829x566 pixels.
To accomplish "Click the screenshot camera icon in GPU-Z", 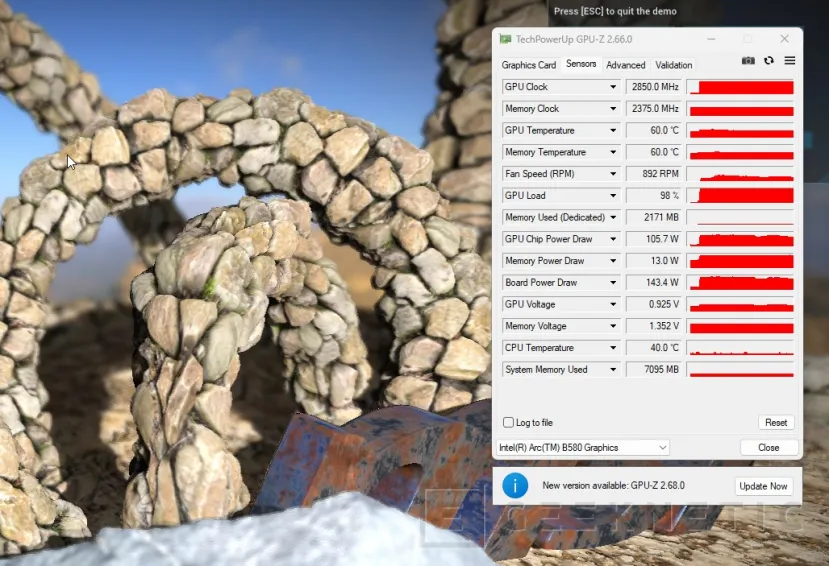I will coord(748,61).
